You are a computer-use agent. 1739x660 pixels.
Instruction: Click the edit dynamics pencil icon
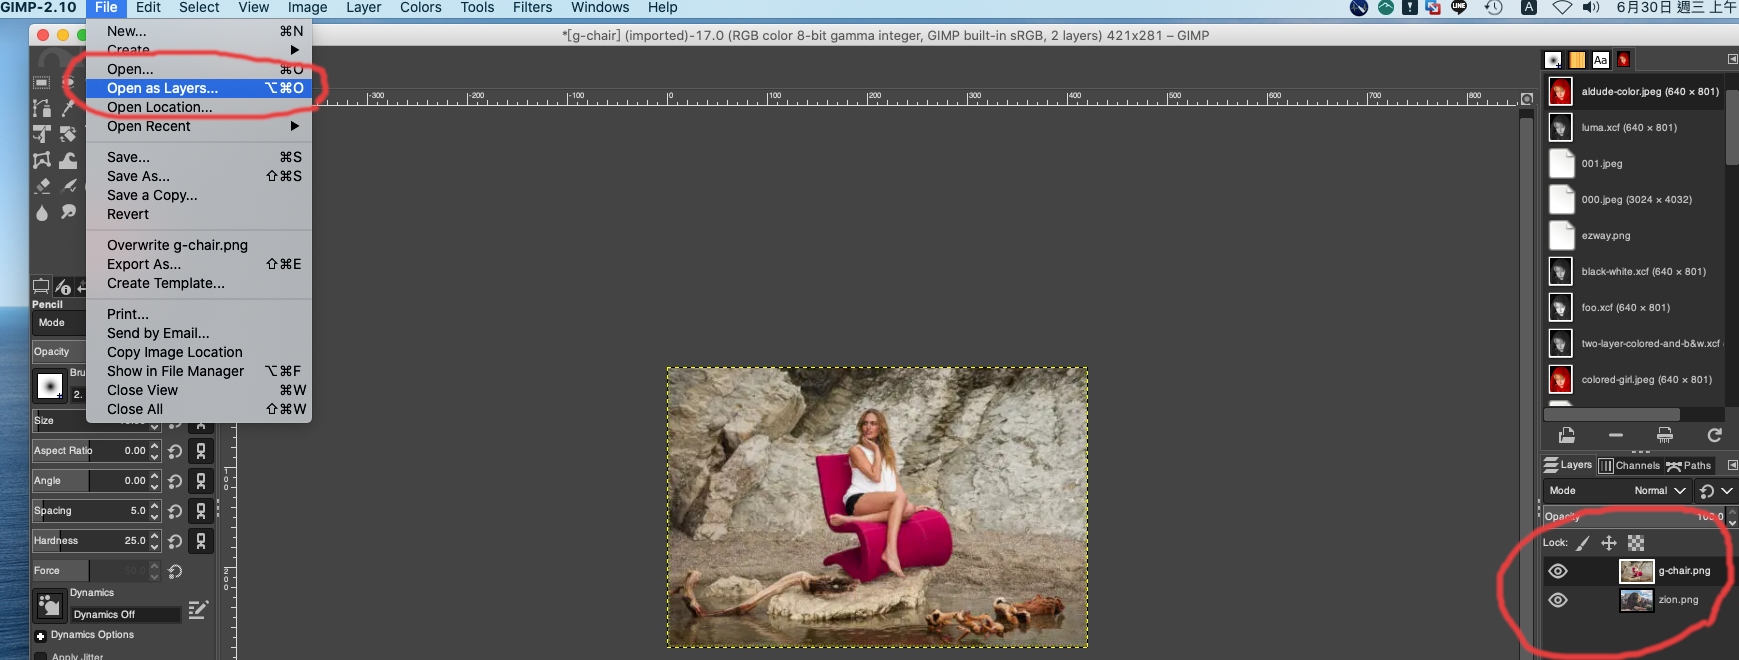(x=198, y=610)
